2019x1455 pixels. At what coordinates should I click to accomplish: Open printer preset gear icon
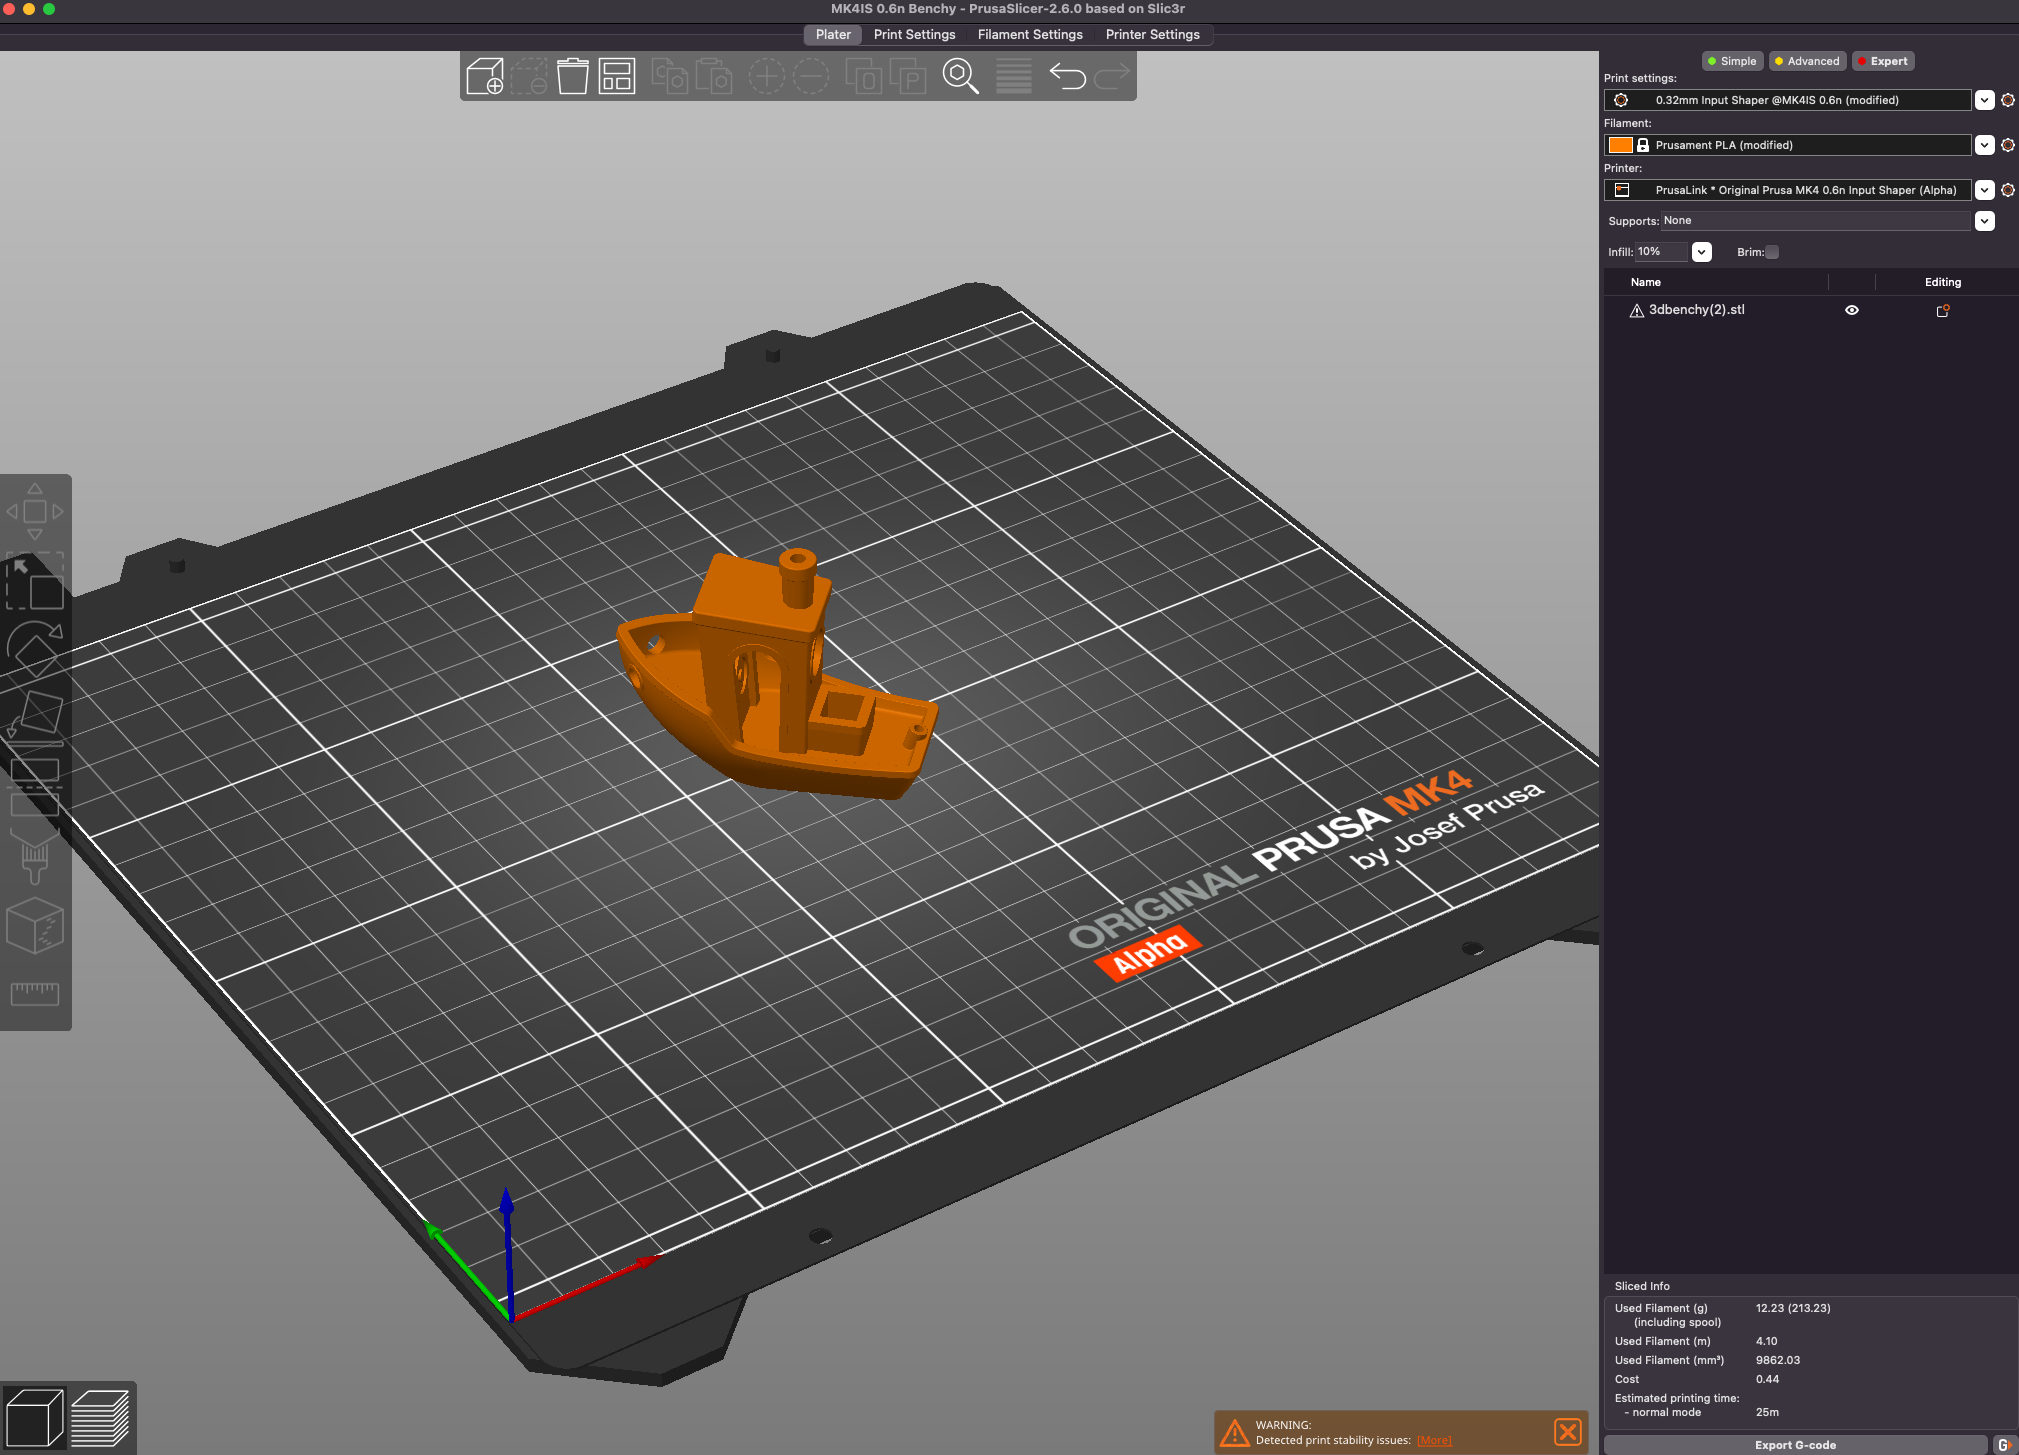2007,190
